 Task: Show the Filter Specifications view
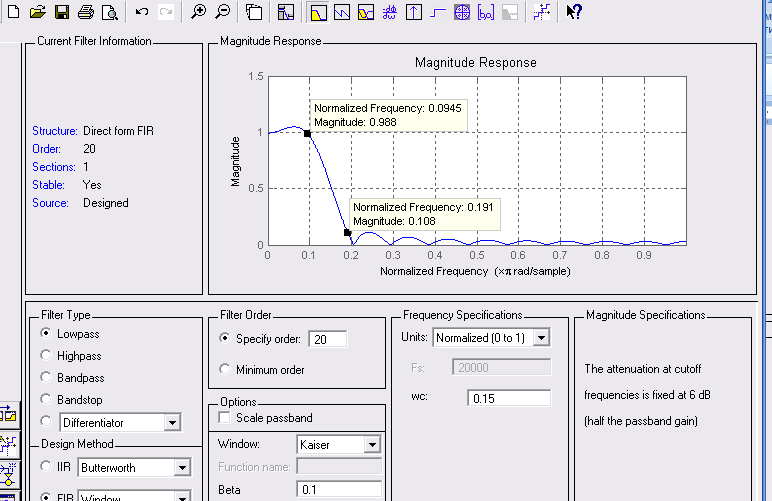pos(286,12)
